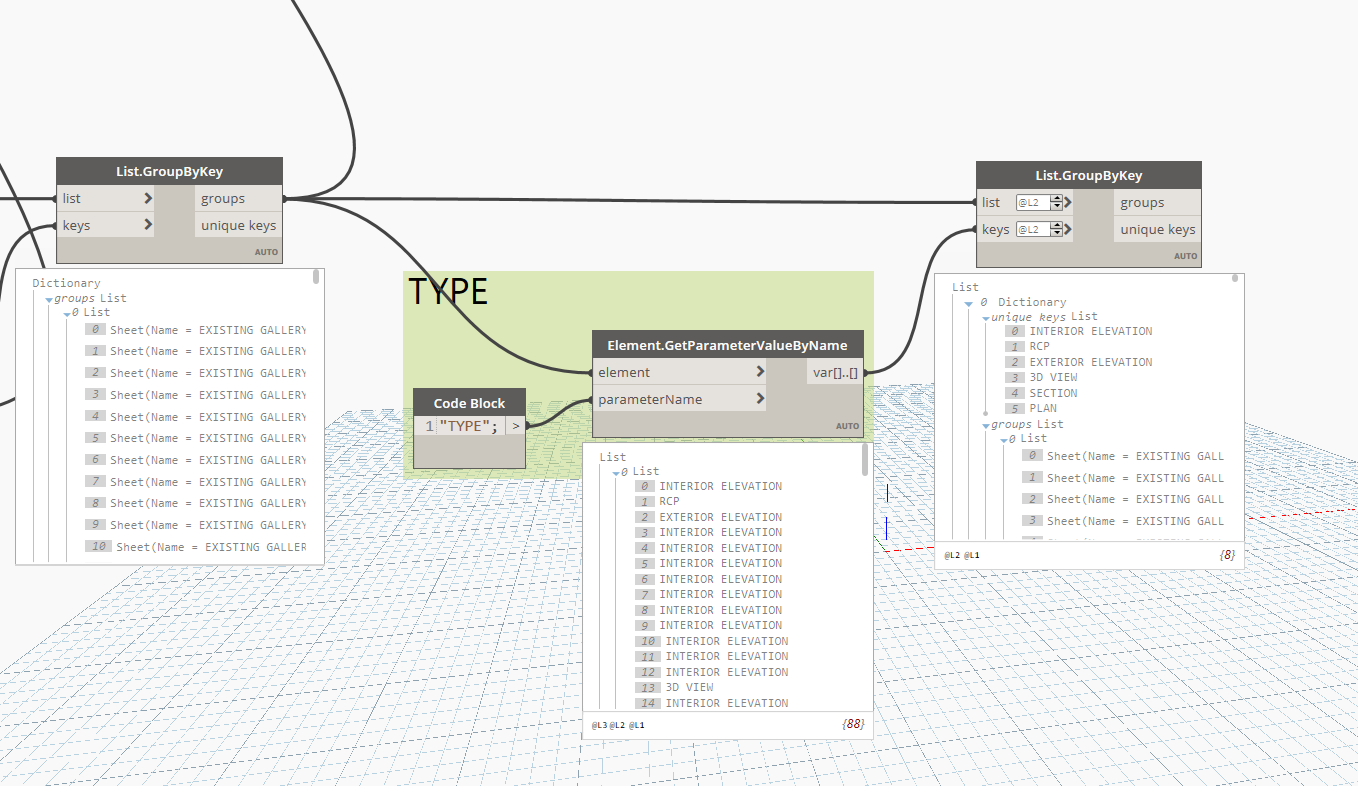Select the Code Block node header

pyautogui.click(x=469, y=403)
